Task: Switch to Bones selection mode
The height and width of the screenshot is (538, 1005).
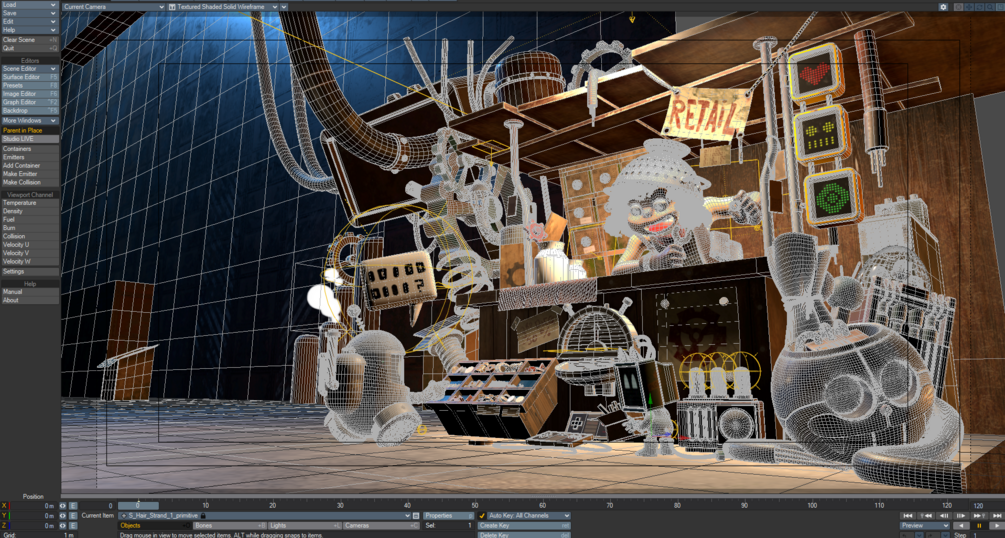Action: (230, 526)
